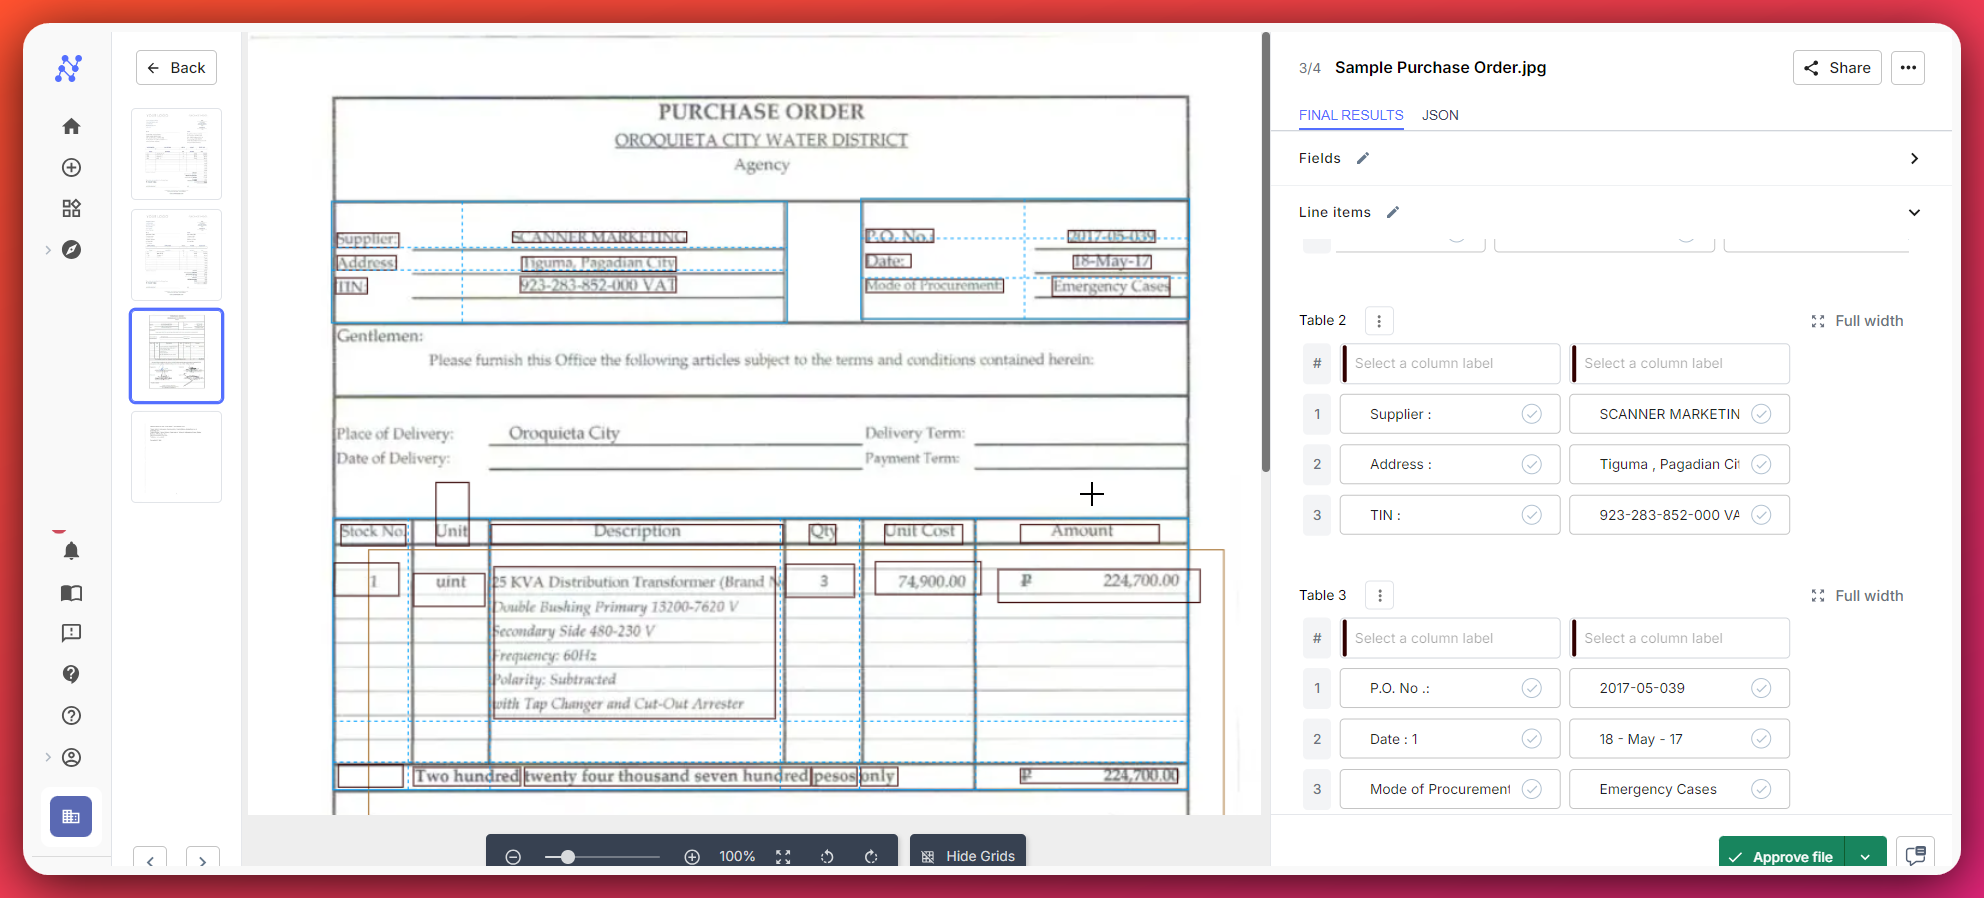Image resolution: width=1984 pixels, height=898 pixels.
Task: Verify the P.O. No cell checkmark
Action: click(x=1531, y=688)
